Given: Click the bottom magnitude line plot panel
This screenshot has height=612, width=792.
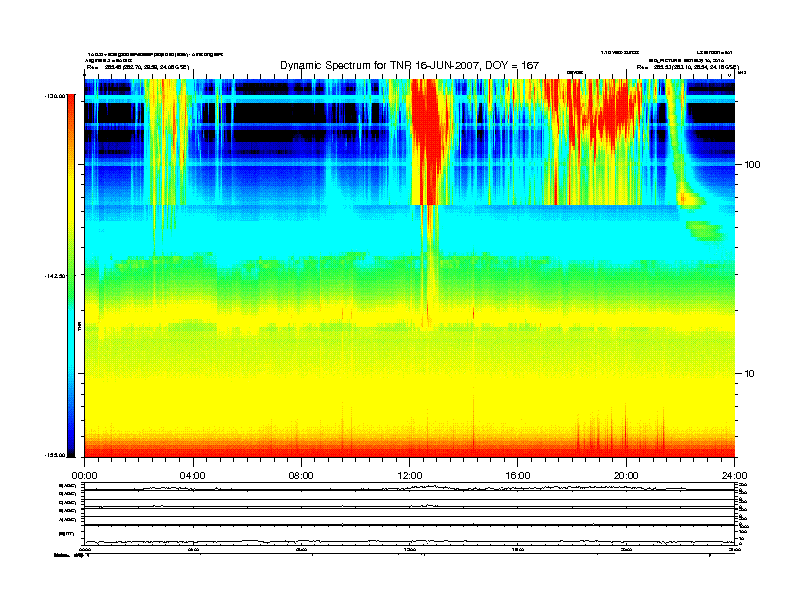Looking at the screenshot, I should 409,535.
